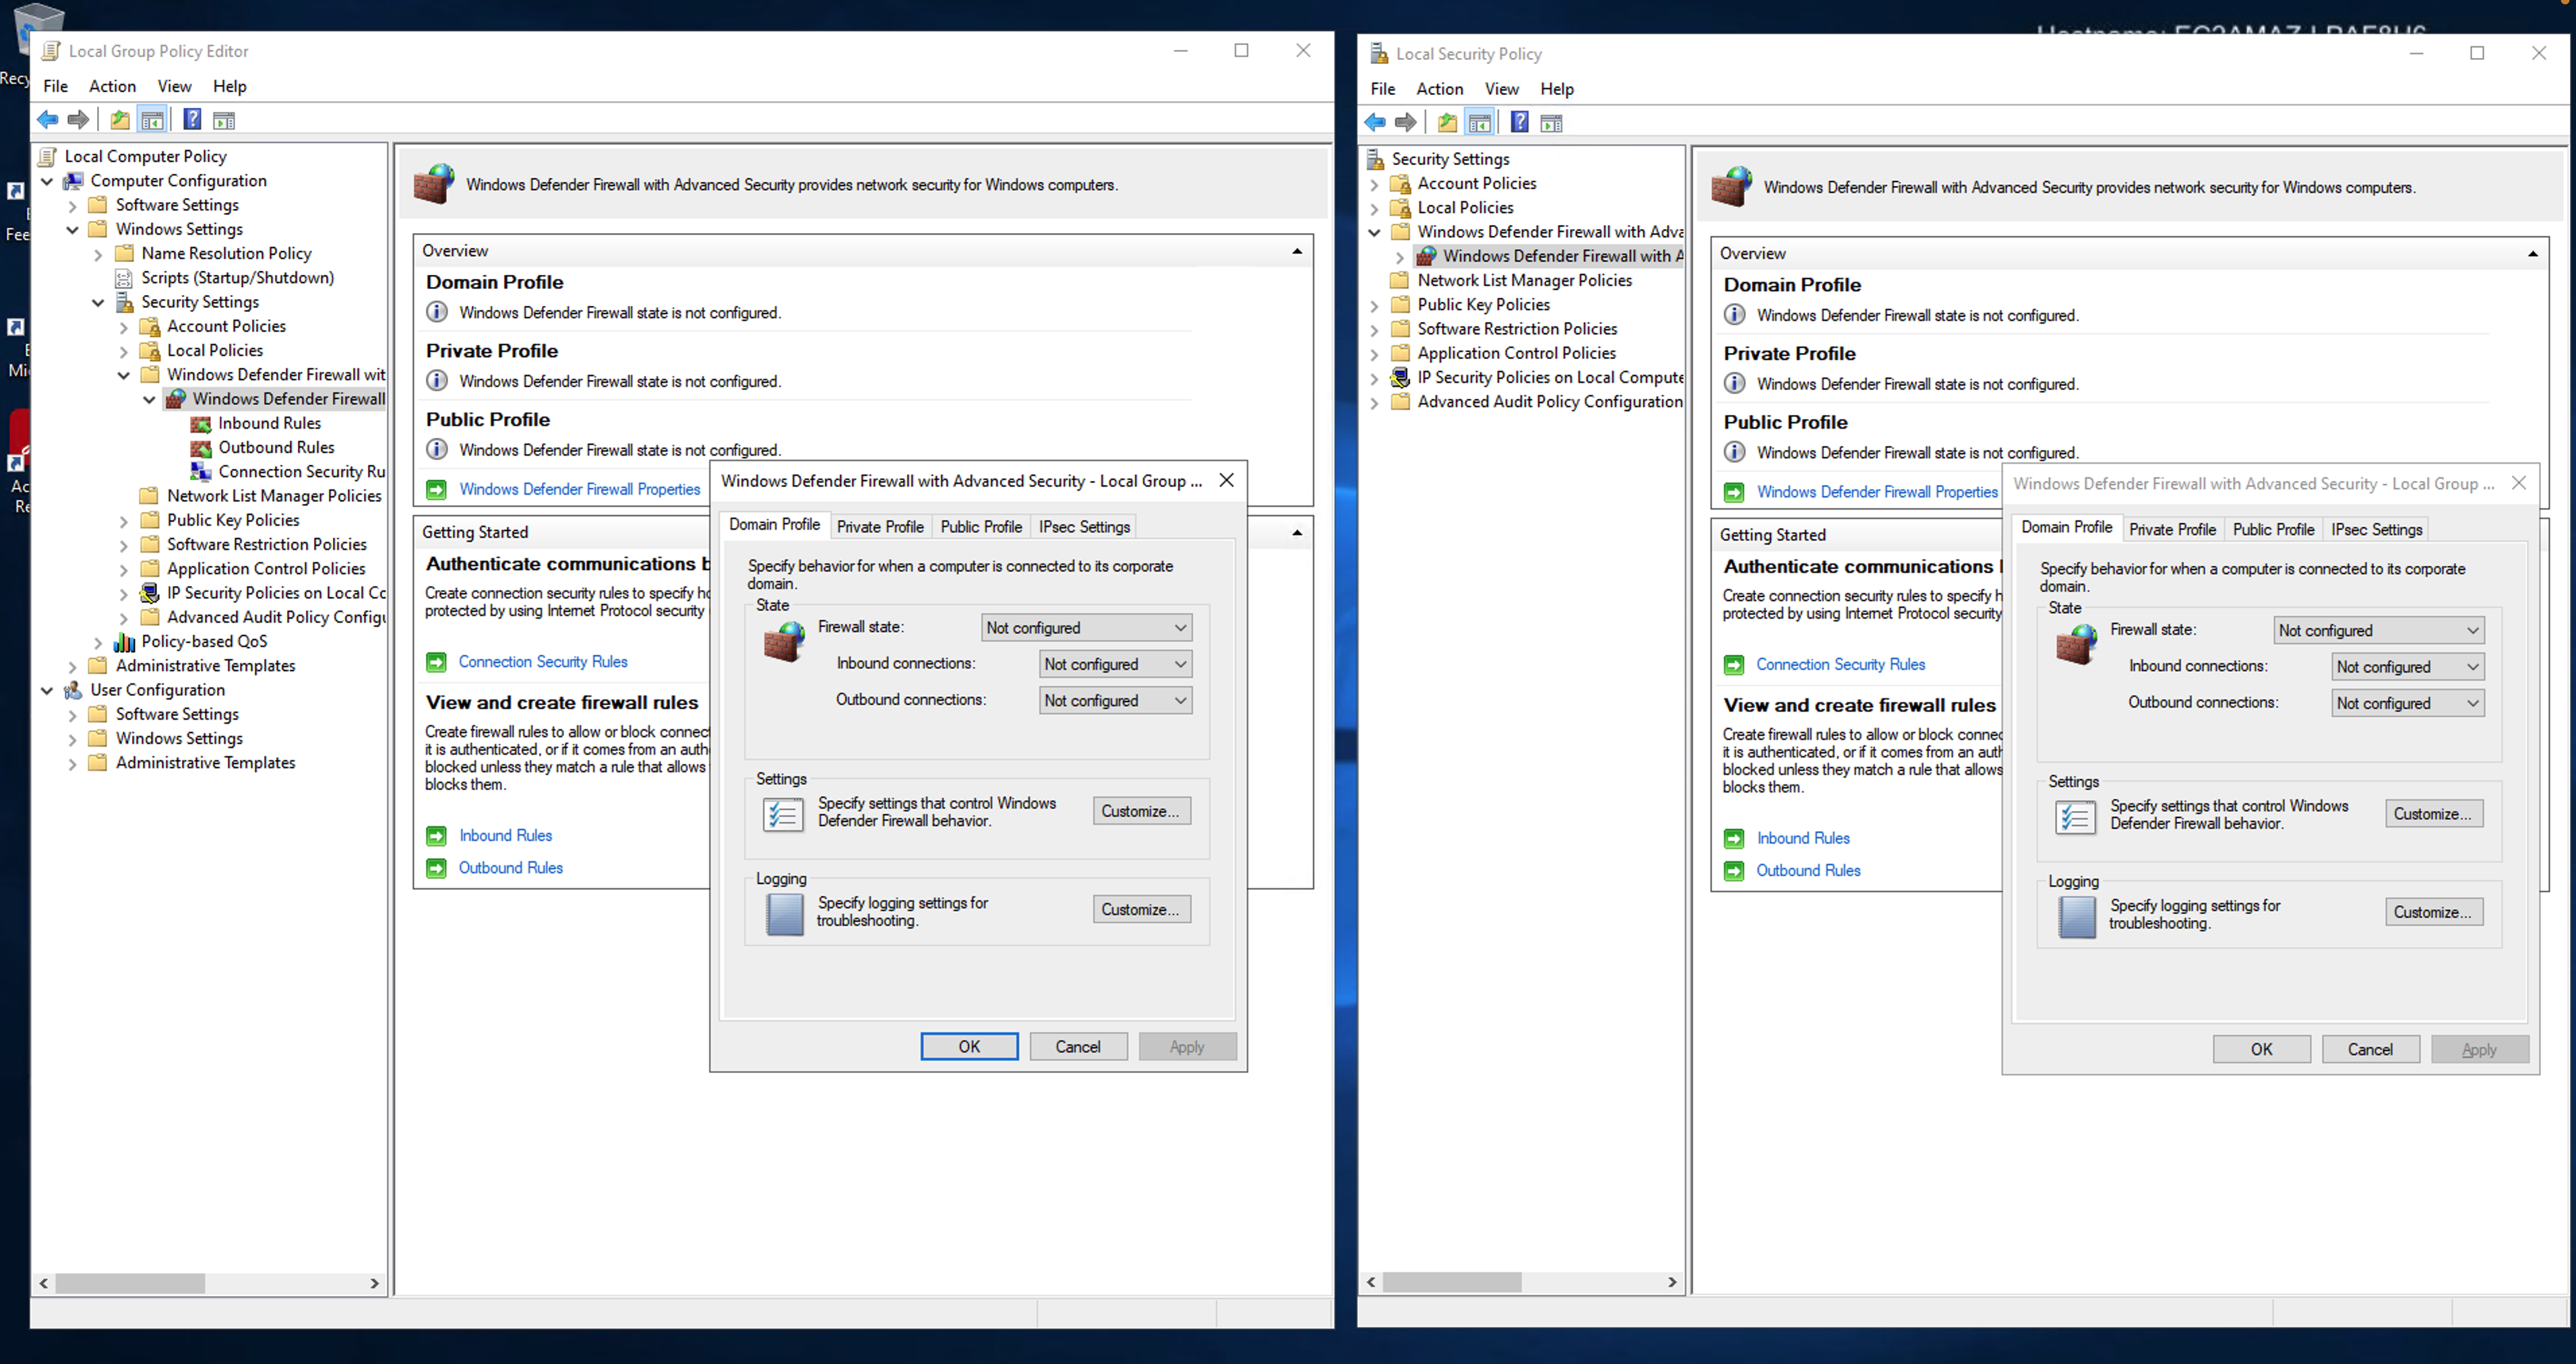The width and height of the screenshot is (2576, 1364).
Task: Click OK in Security Policy firewall dialog
Action: [2261, 1049]
